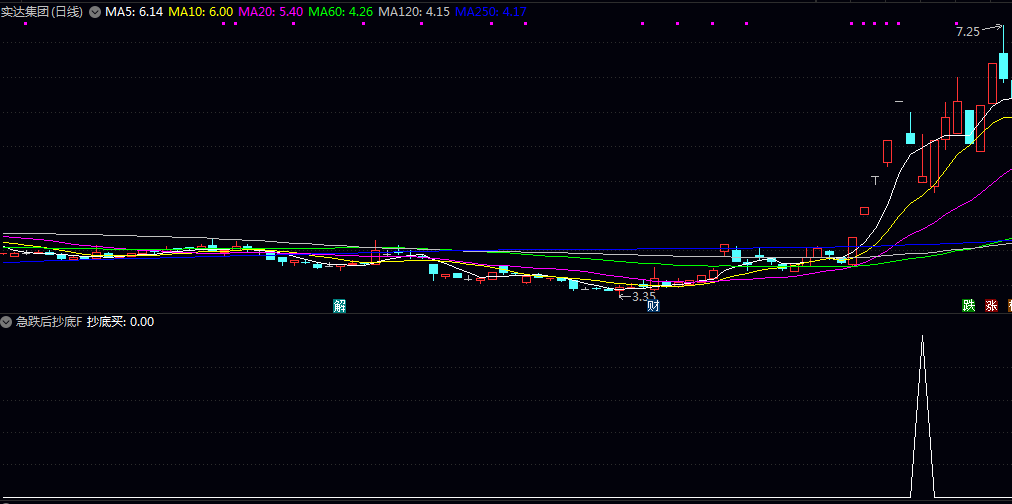This screenshot has height=504, width=1012.
Task: Select the blue MA250 label
Action: tap(490, 12)
